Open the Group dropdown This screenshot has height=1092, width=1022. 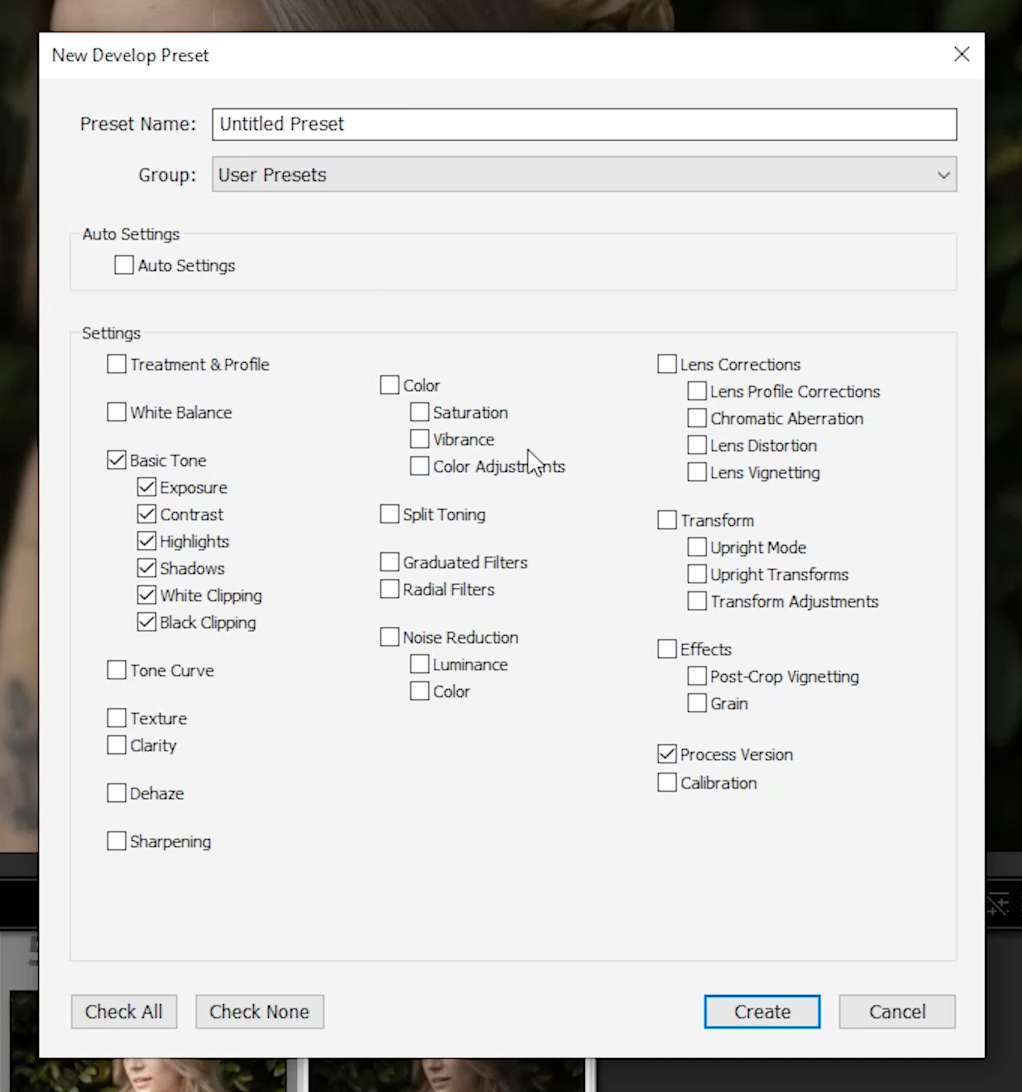click(x=941, y=174)
